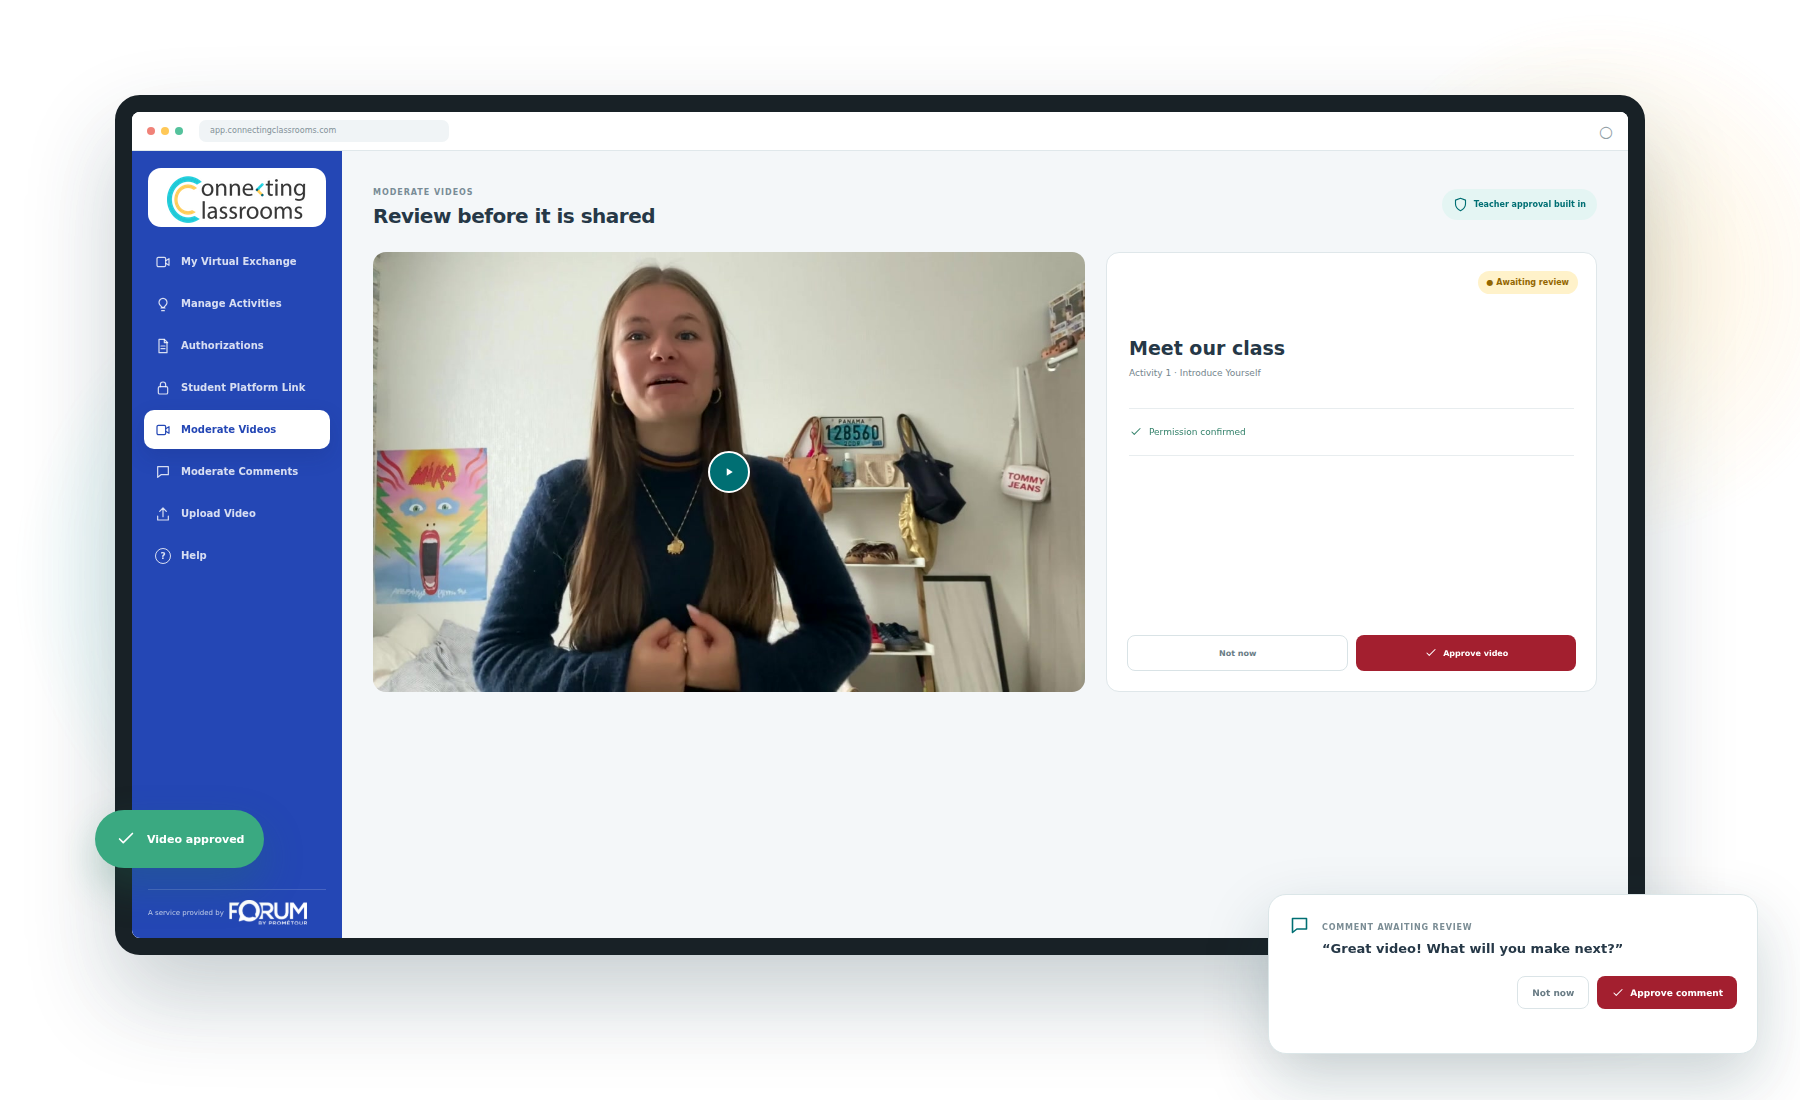
Task: Select Student Platform Link
Action: [x=237, y=387]
